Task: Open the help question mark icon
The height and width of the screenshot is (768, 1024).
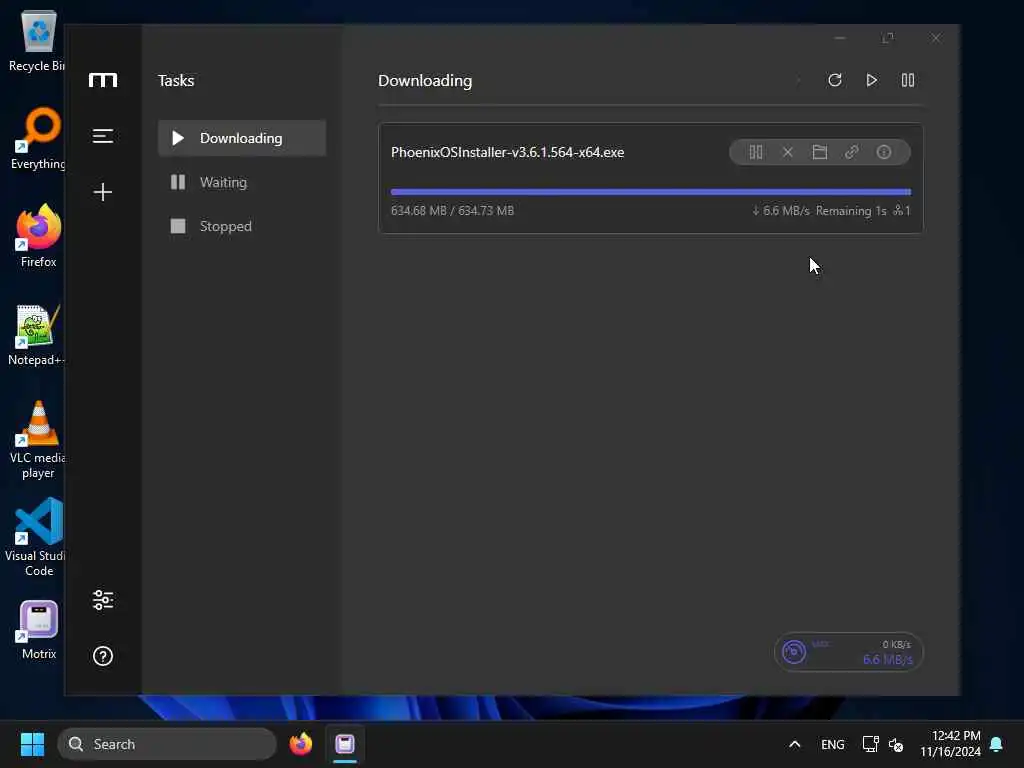Action: click(103, 656)
